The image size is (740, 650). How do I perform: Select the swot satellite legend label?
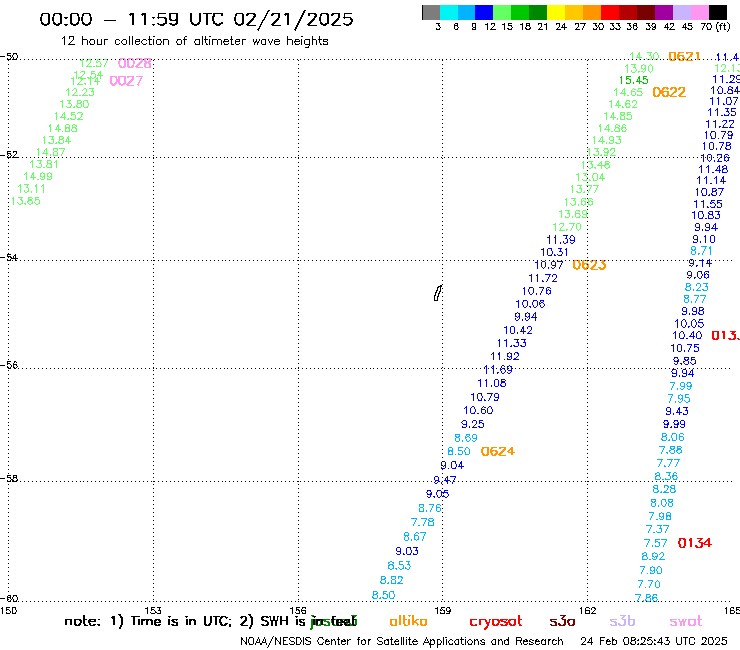point(686,621)
